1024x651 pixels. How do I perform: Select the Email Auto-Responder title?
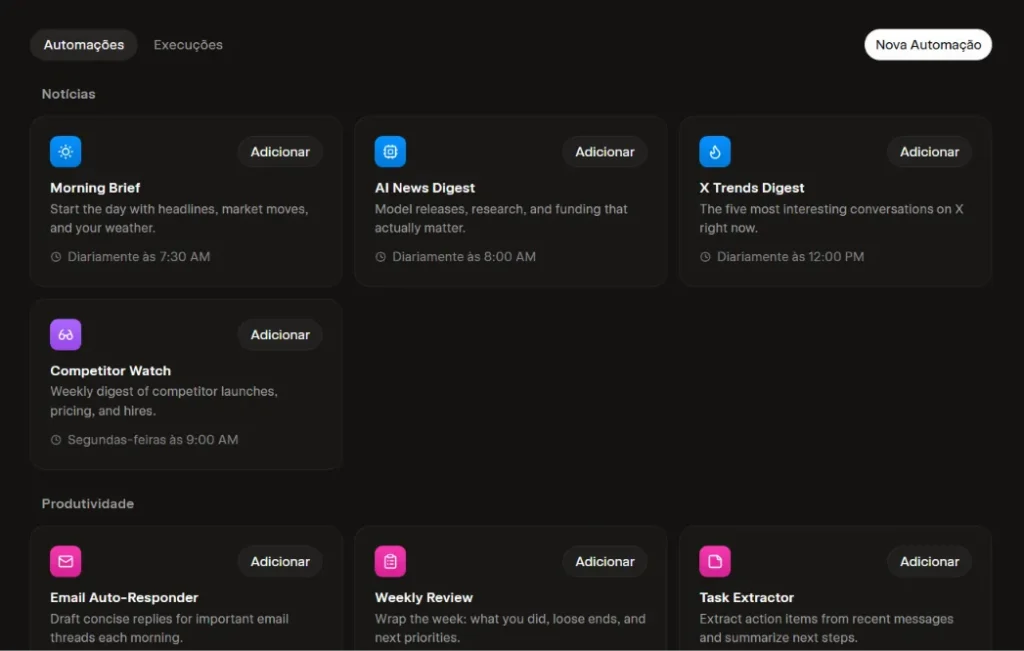tap(124, 597)
